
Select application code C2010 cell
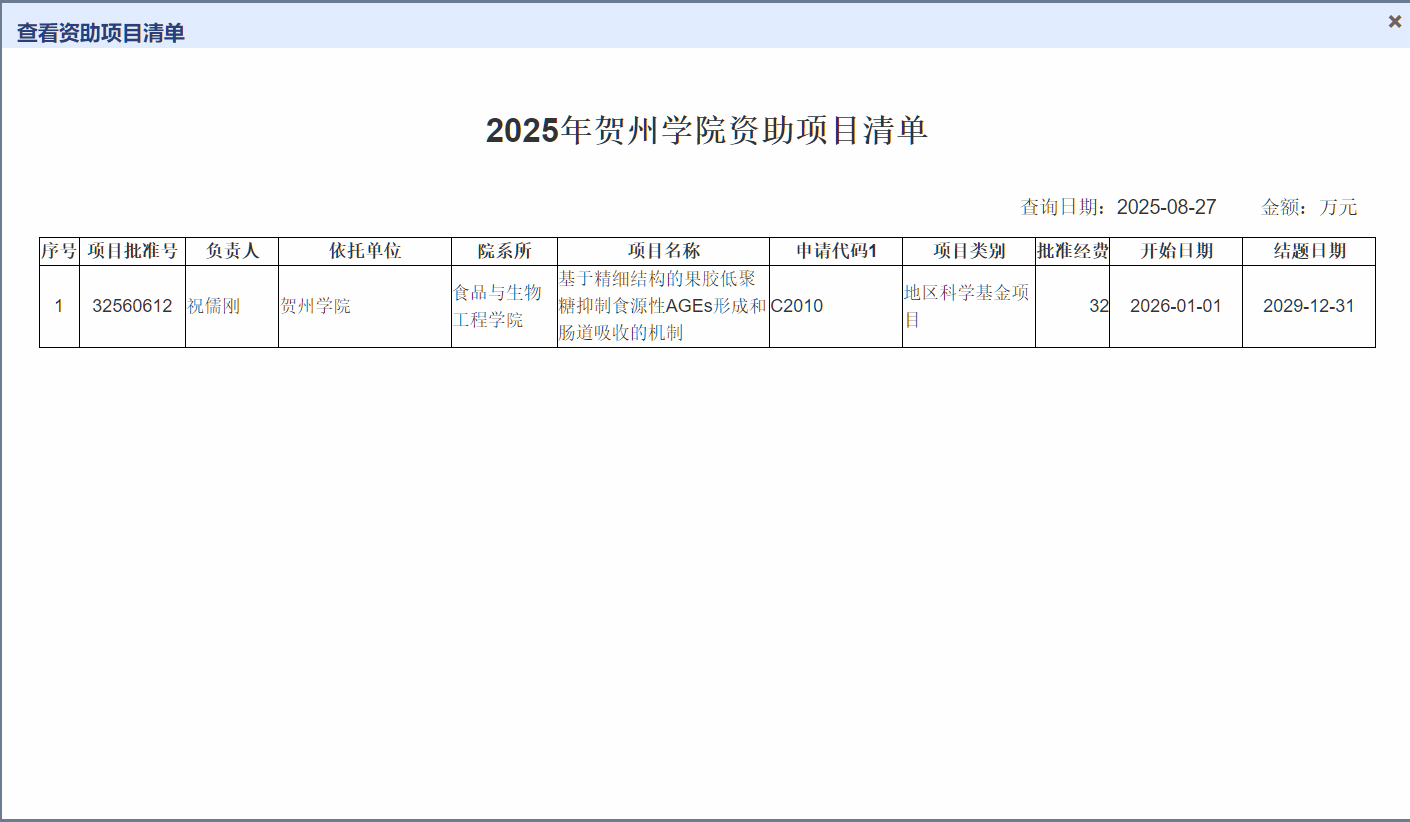coord(836,306)
